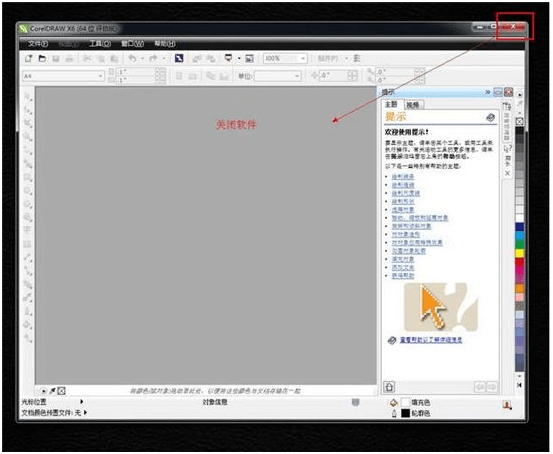Screen dimensions: 553x454
Task: Click the New document icon in toolbar
Action: pos(28,58)
